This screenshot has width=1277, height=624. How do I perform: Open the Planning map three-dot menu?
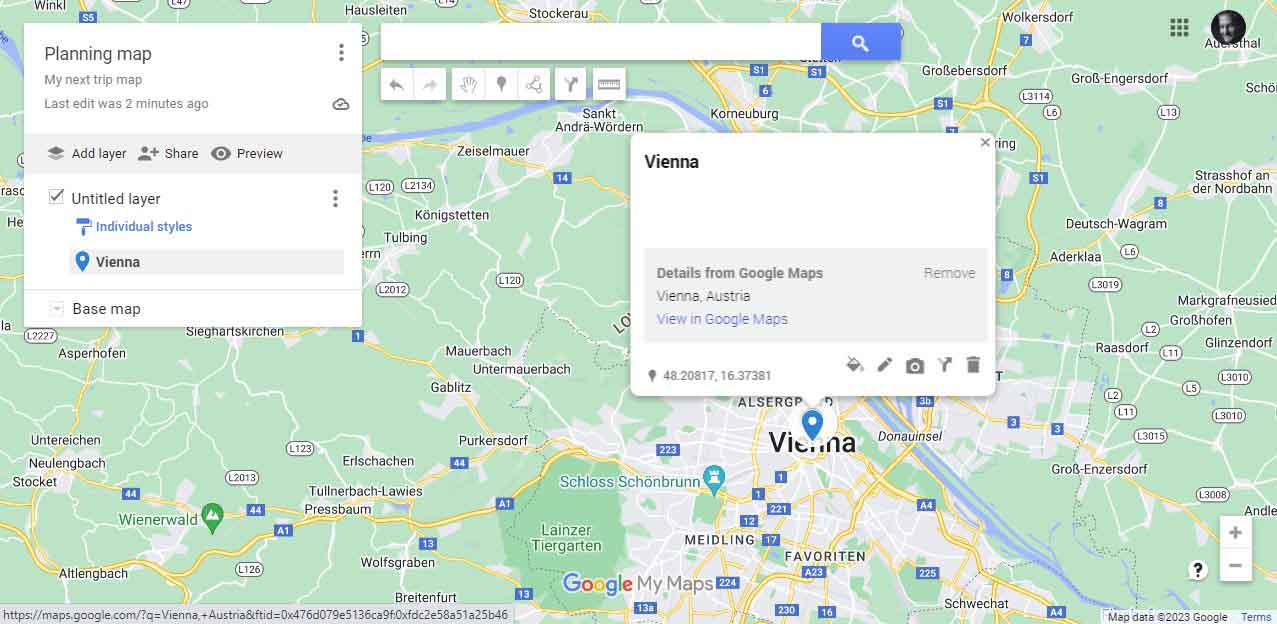click(341, 53)
